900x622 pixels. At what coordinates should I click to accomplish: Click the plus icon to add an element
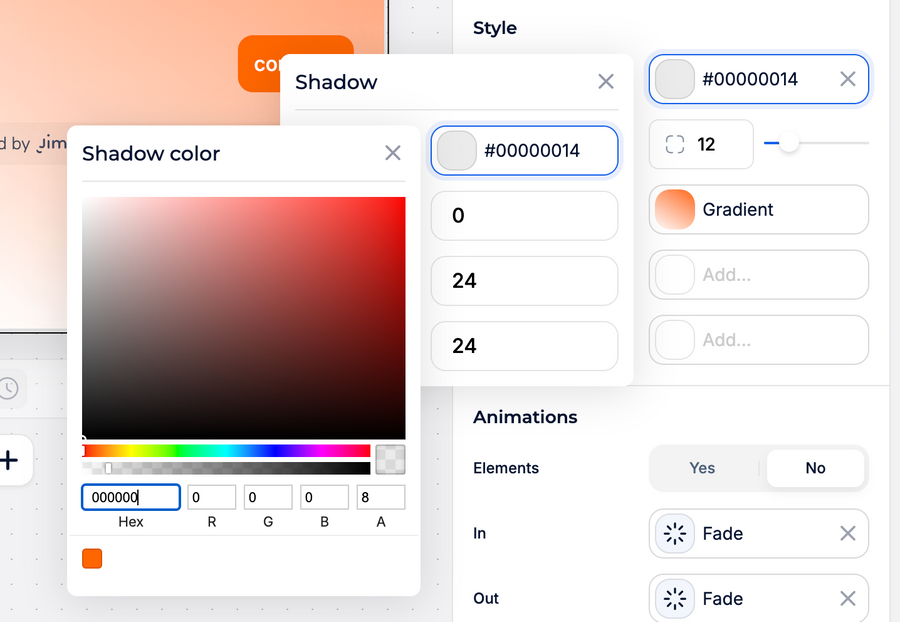click(10, 460)
